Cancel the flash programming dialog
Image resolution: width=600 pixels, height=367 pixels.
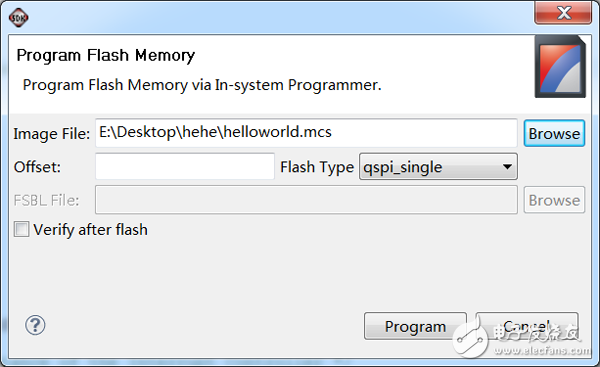click(x=527, y=326)
